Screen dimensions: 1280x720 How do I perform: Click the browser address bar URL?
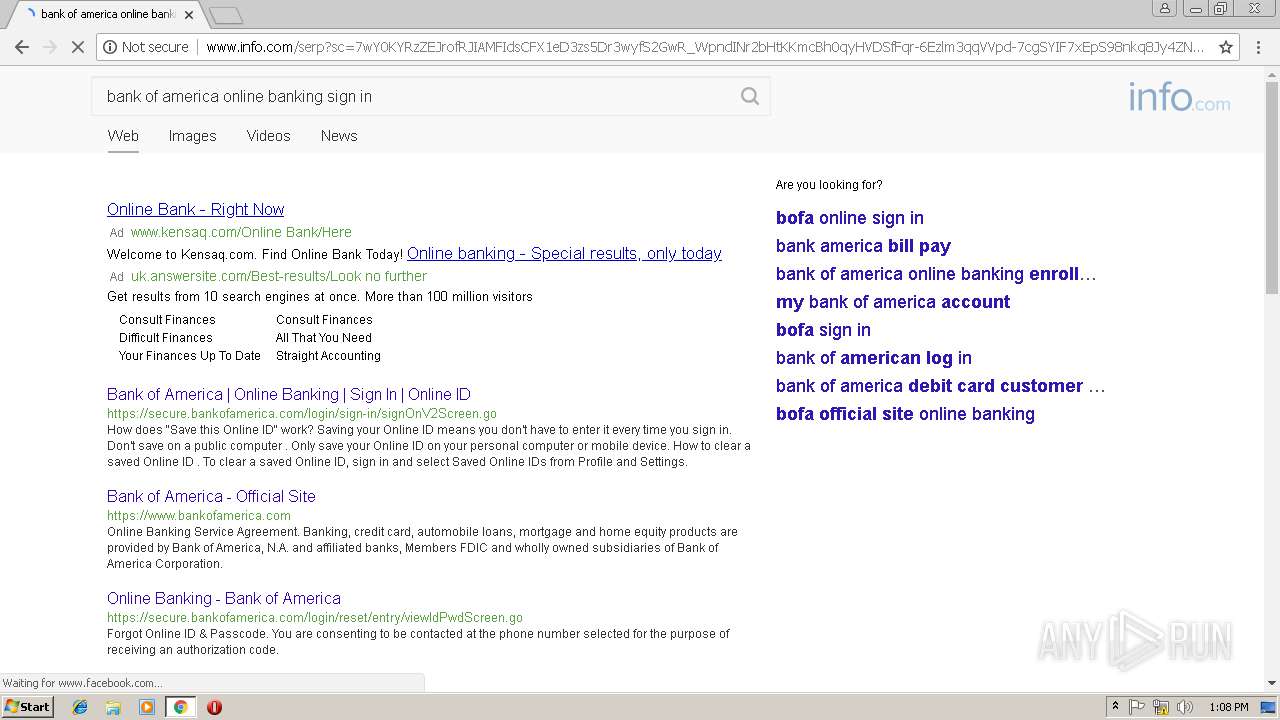click(705, 47)
